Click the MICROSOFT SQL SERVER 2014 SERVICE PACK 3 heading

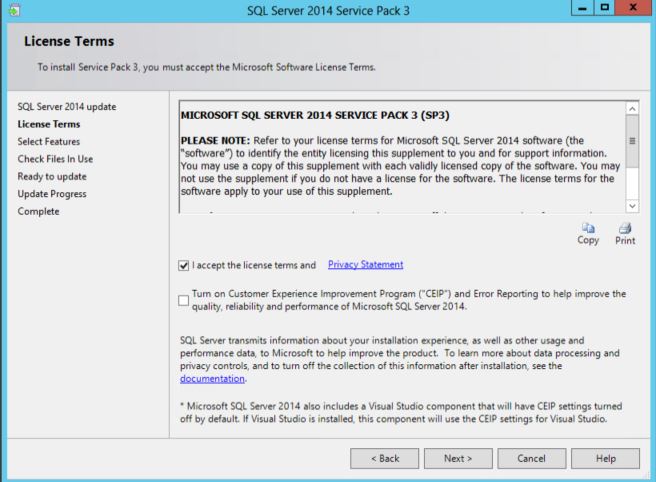(x=315, y=115)
